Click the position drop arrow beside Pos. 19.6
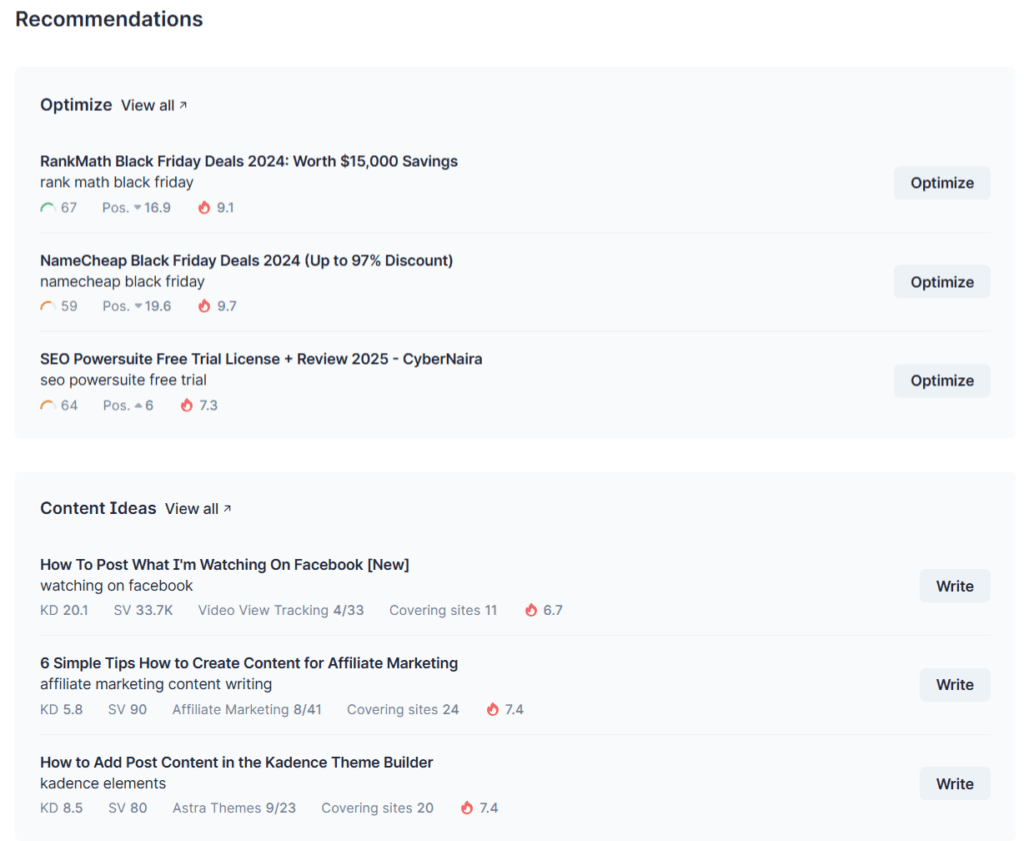Viewport: 1024px width, 841px height. (136, 306)
